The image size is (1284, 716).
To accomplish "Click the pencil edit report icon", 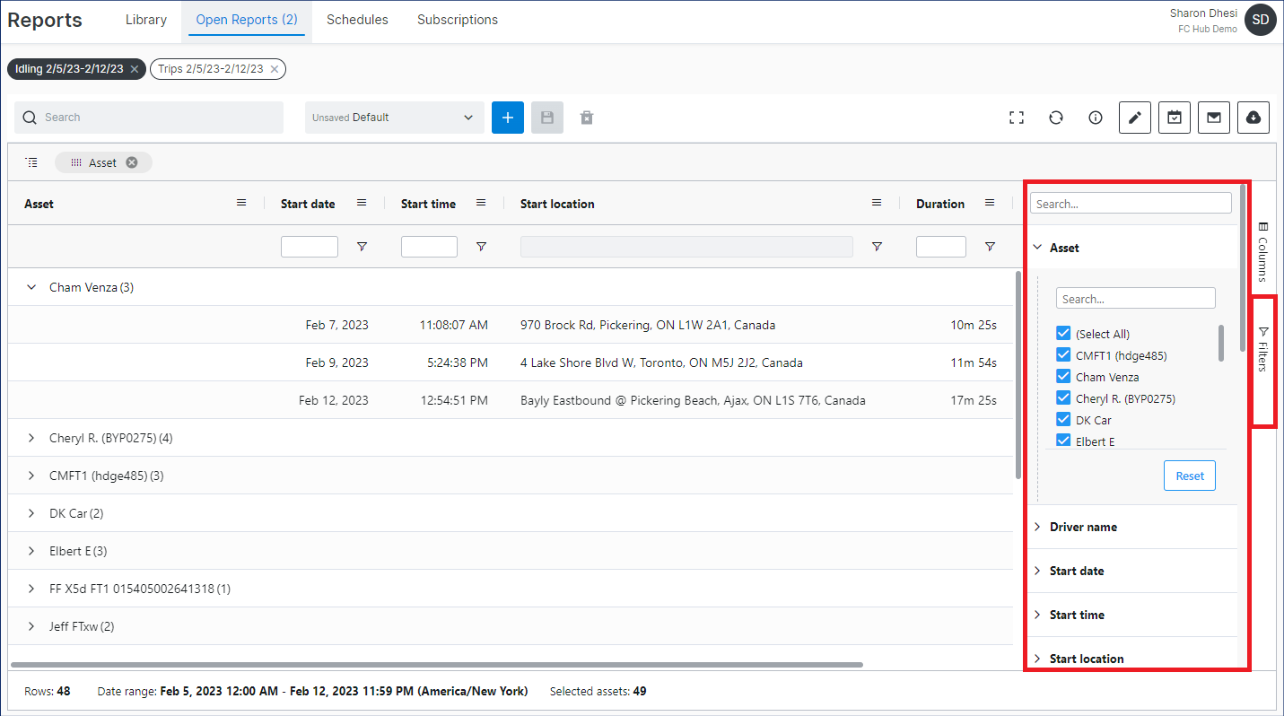I will pos(1134,118).
